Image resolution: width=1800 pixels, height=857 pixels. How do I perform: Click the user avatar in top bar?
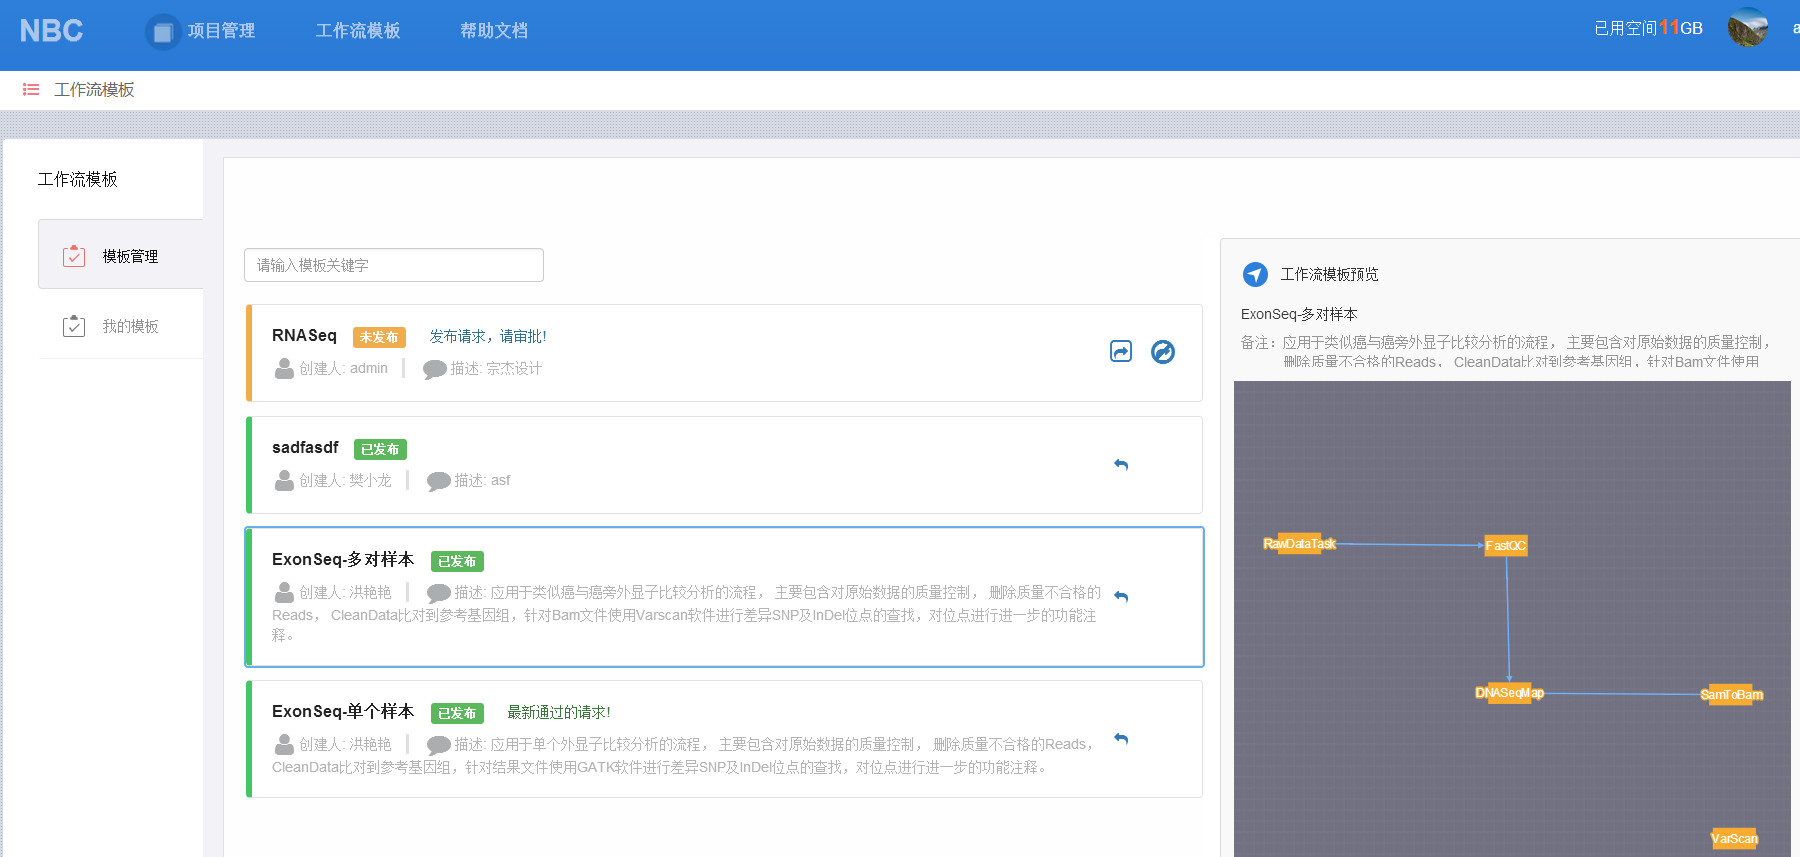[x=1747, y=28]
